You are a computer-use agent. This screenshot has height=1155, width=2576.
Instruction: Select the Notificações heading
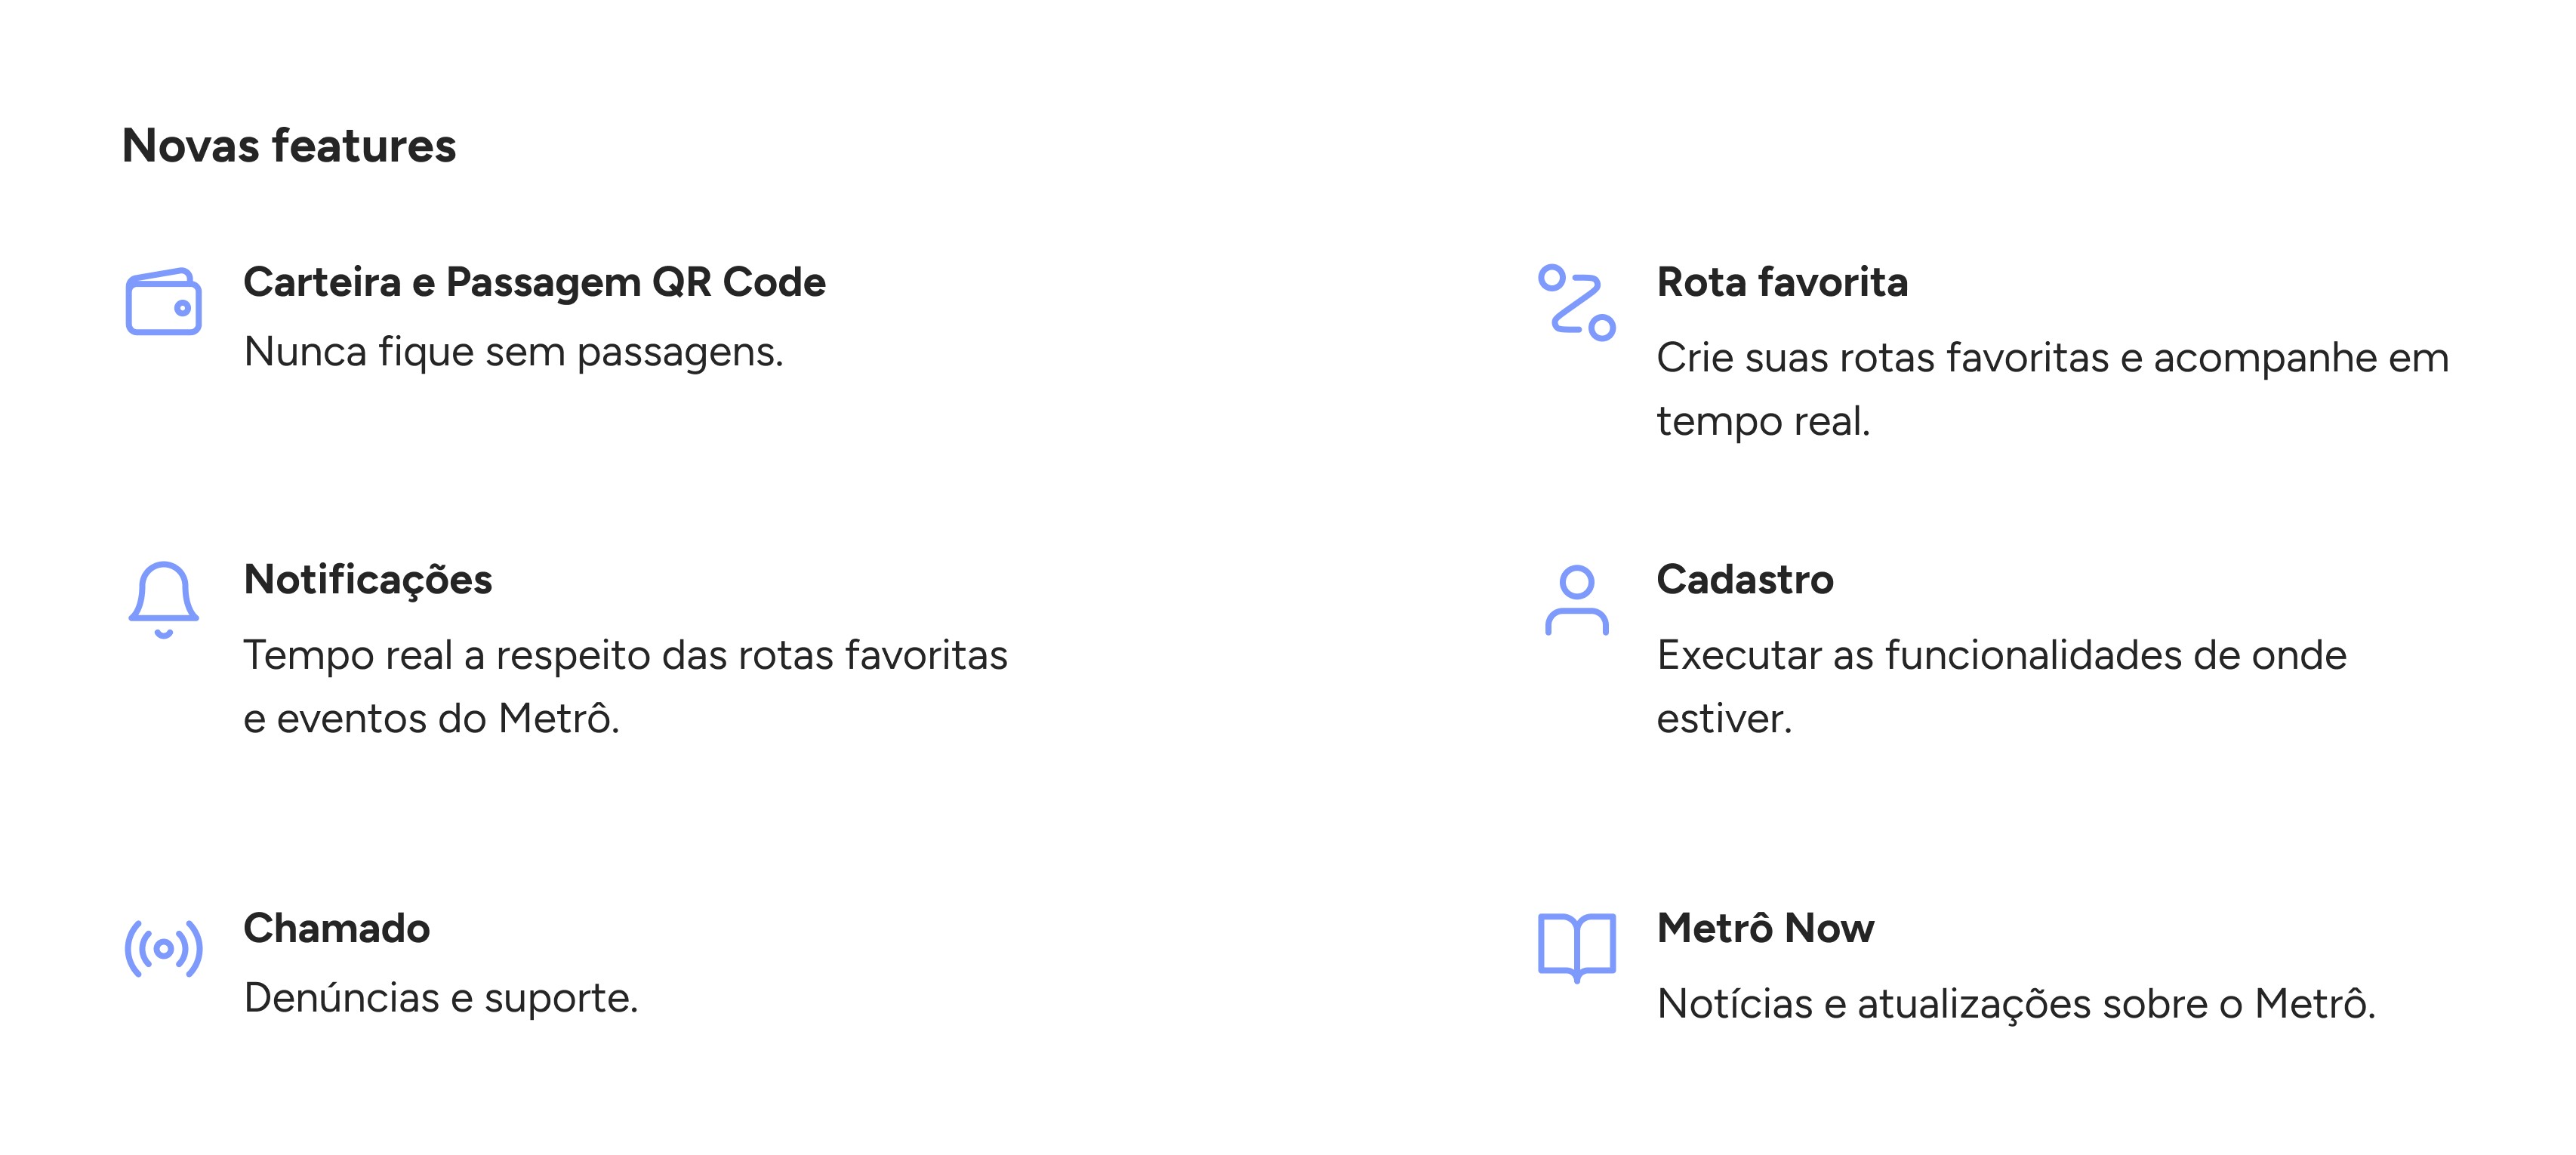click(368, 581)
